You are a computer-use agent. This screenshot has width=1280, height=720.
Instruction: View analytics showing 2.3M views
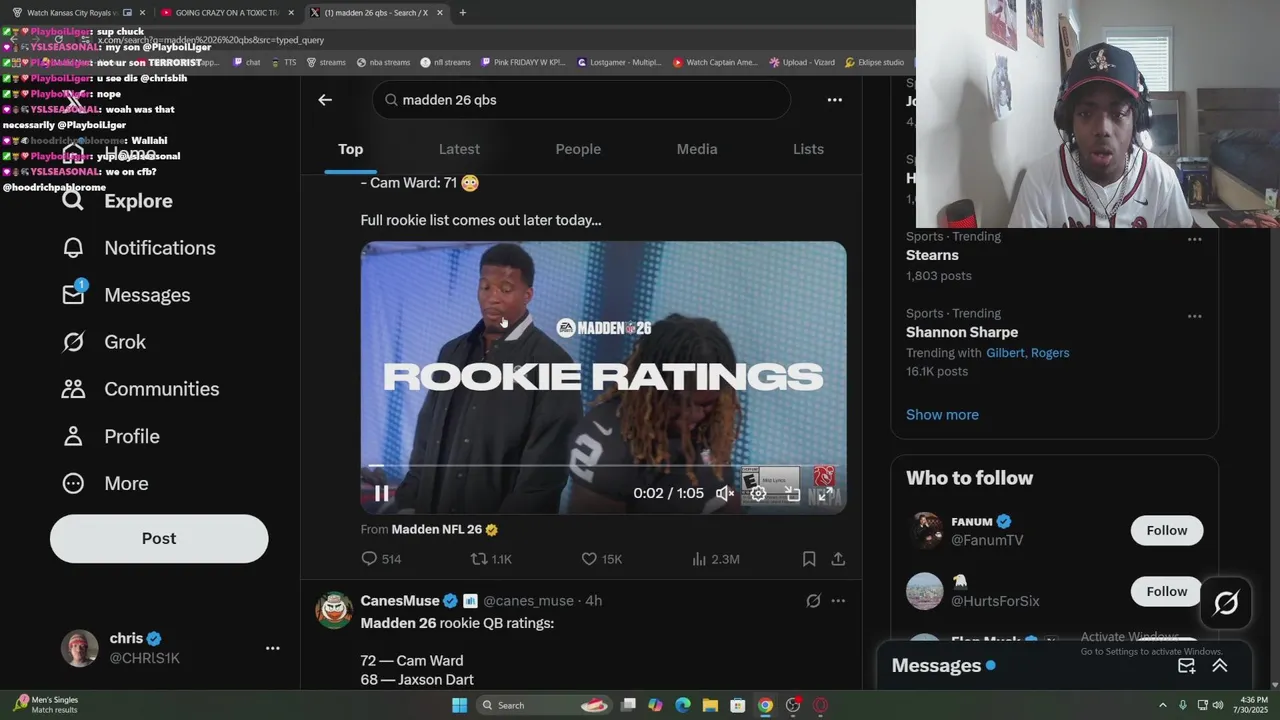click(715, 559)
